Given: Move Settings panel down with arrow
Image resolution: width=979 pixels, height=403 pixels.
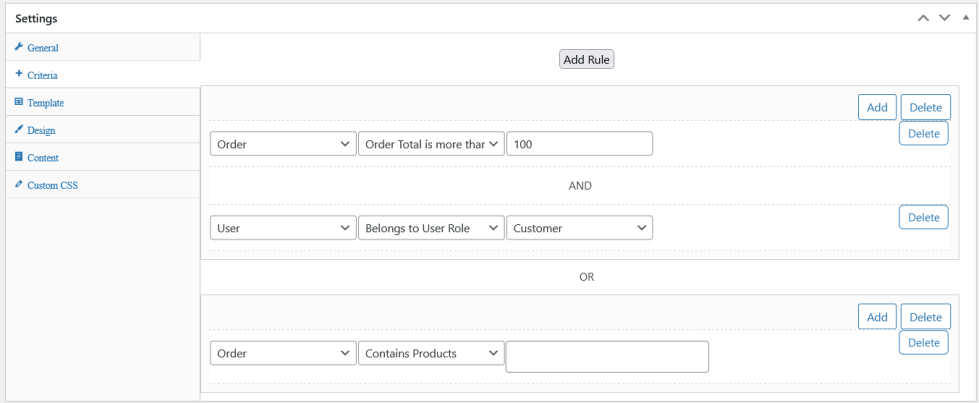Looking at the screenshot, I should 944,19.
